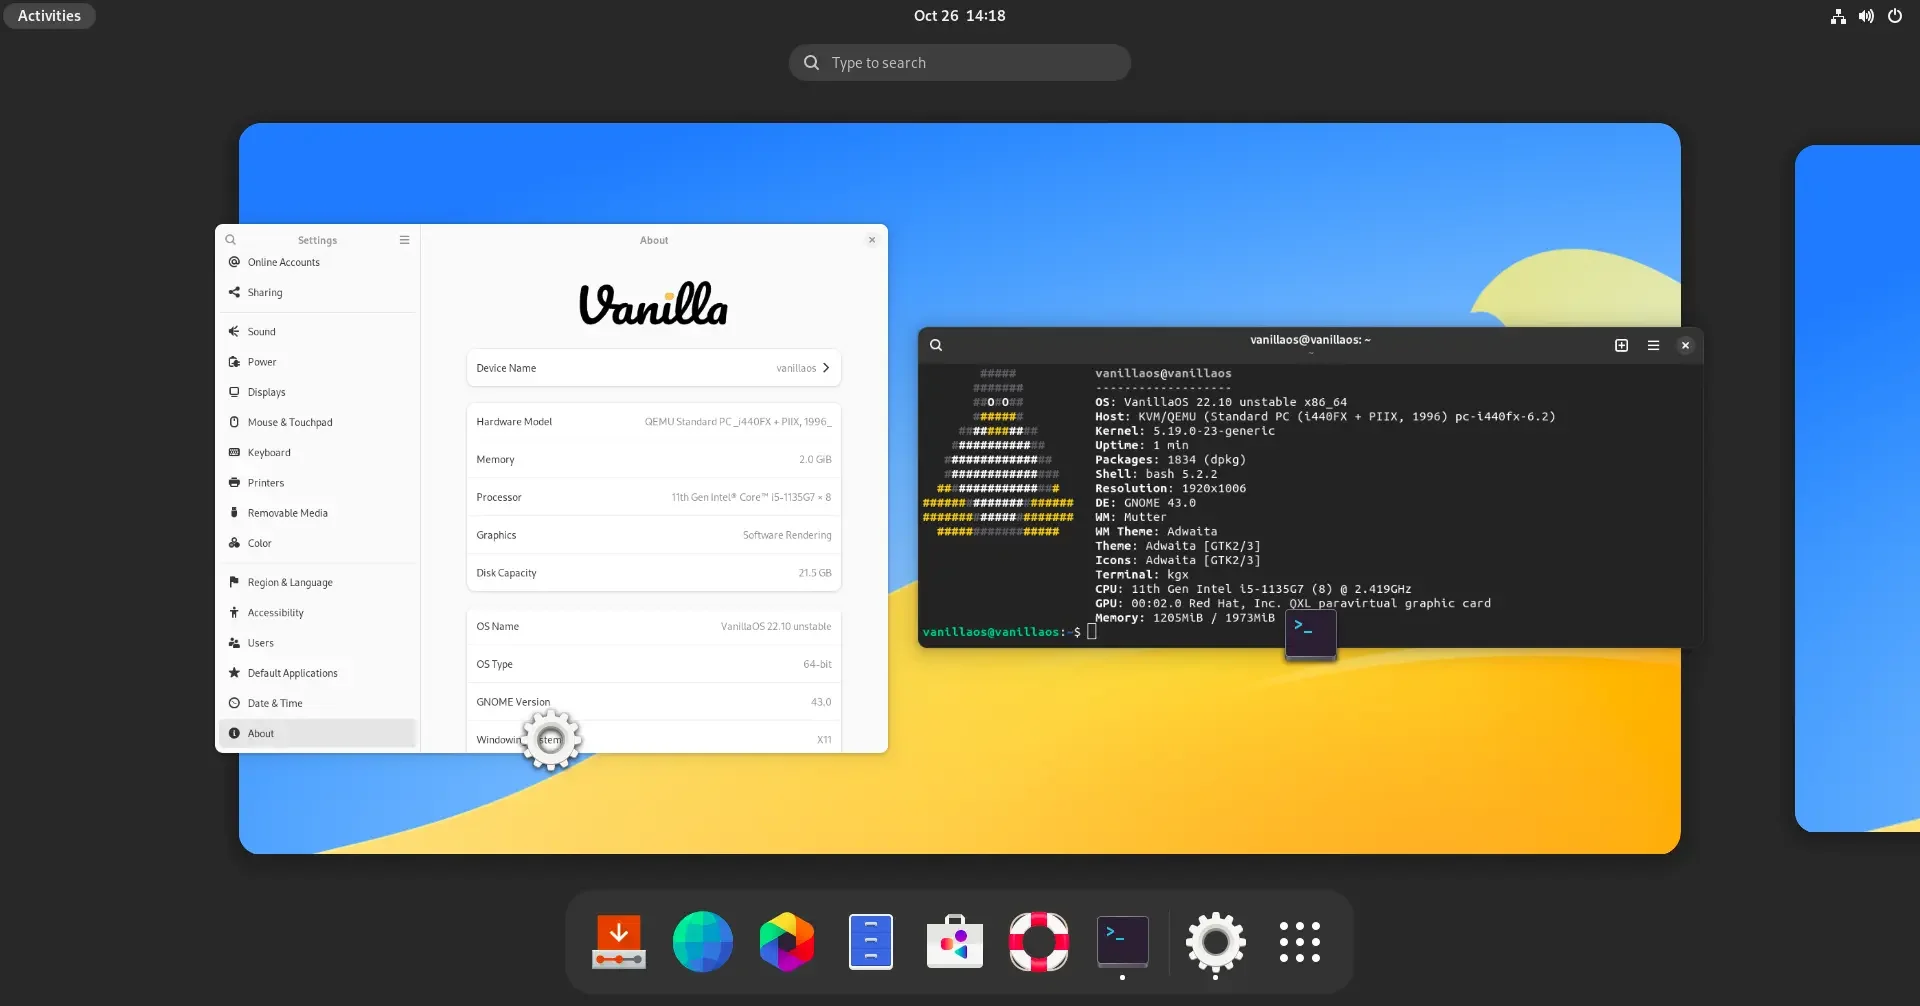This screenshot has height=1006, width=1920.
Task: Open a new tab in terminal window
Action: point(1622,345)
